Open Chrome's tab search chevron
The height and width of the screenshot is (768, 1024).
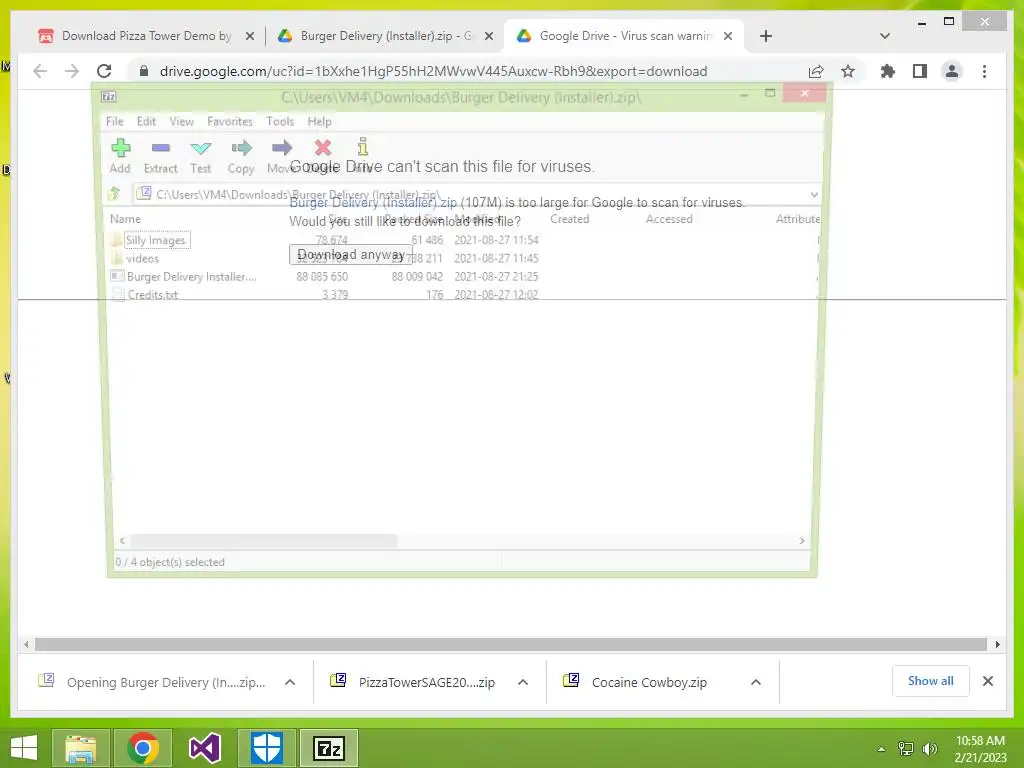pos(885,36)
